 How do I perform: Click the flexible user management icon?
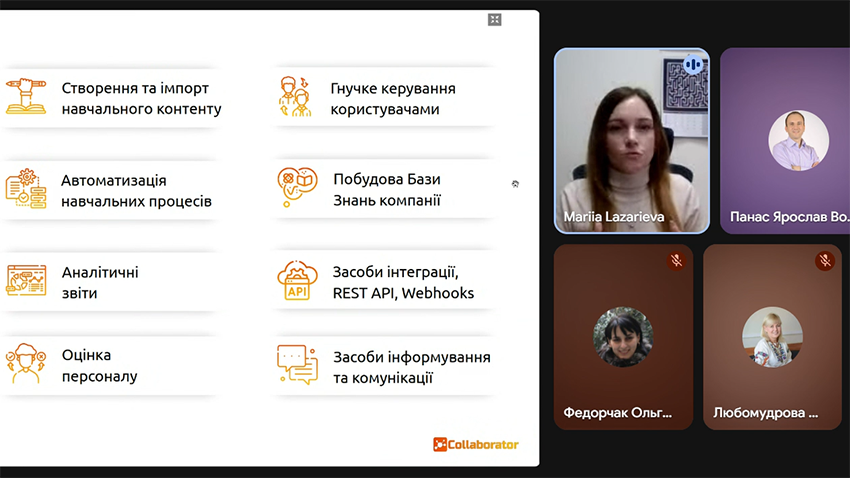[x=295, y=97]
